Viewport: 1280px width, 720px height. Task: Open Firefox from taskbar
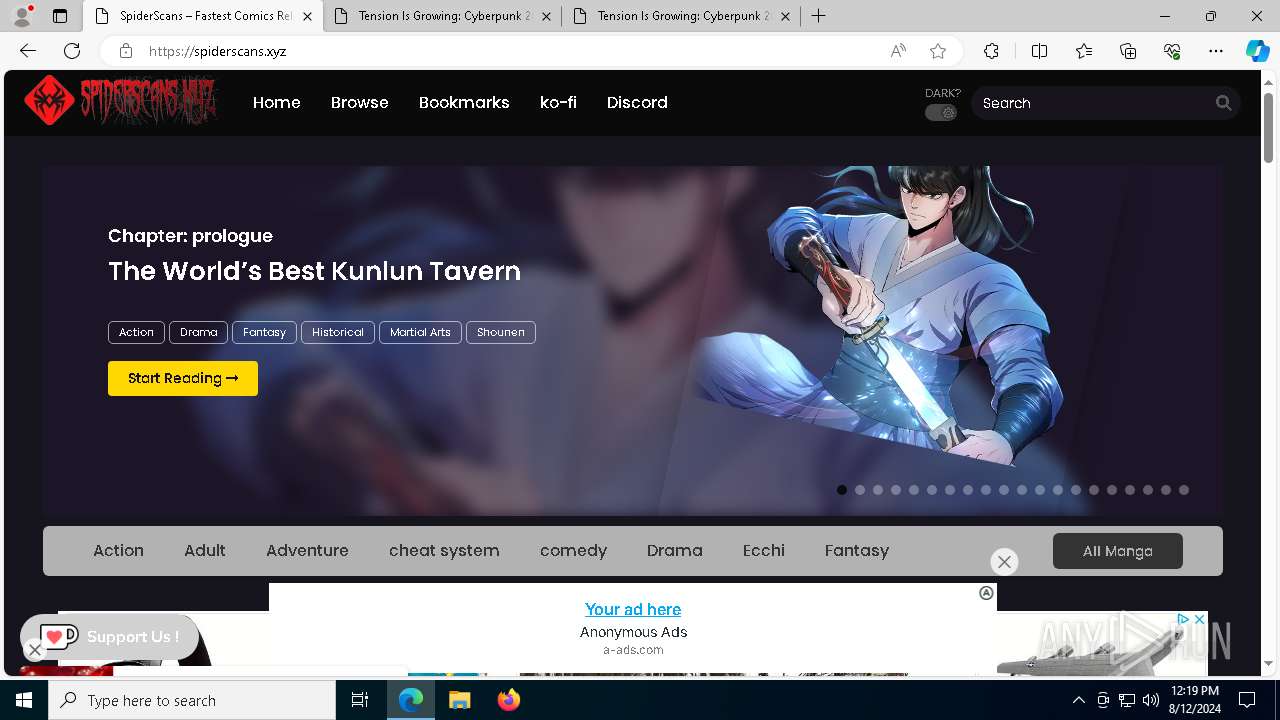click(508, 700)
